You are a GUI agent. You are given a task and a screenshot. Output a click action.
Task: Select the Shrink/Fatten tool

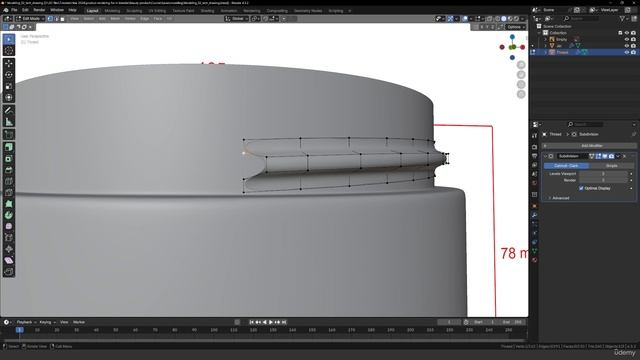pos(9,249)
